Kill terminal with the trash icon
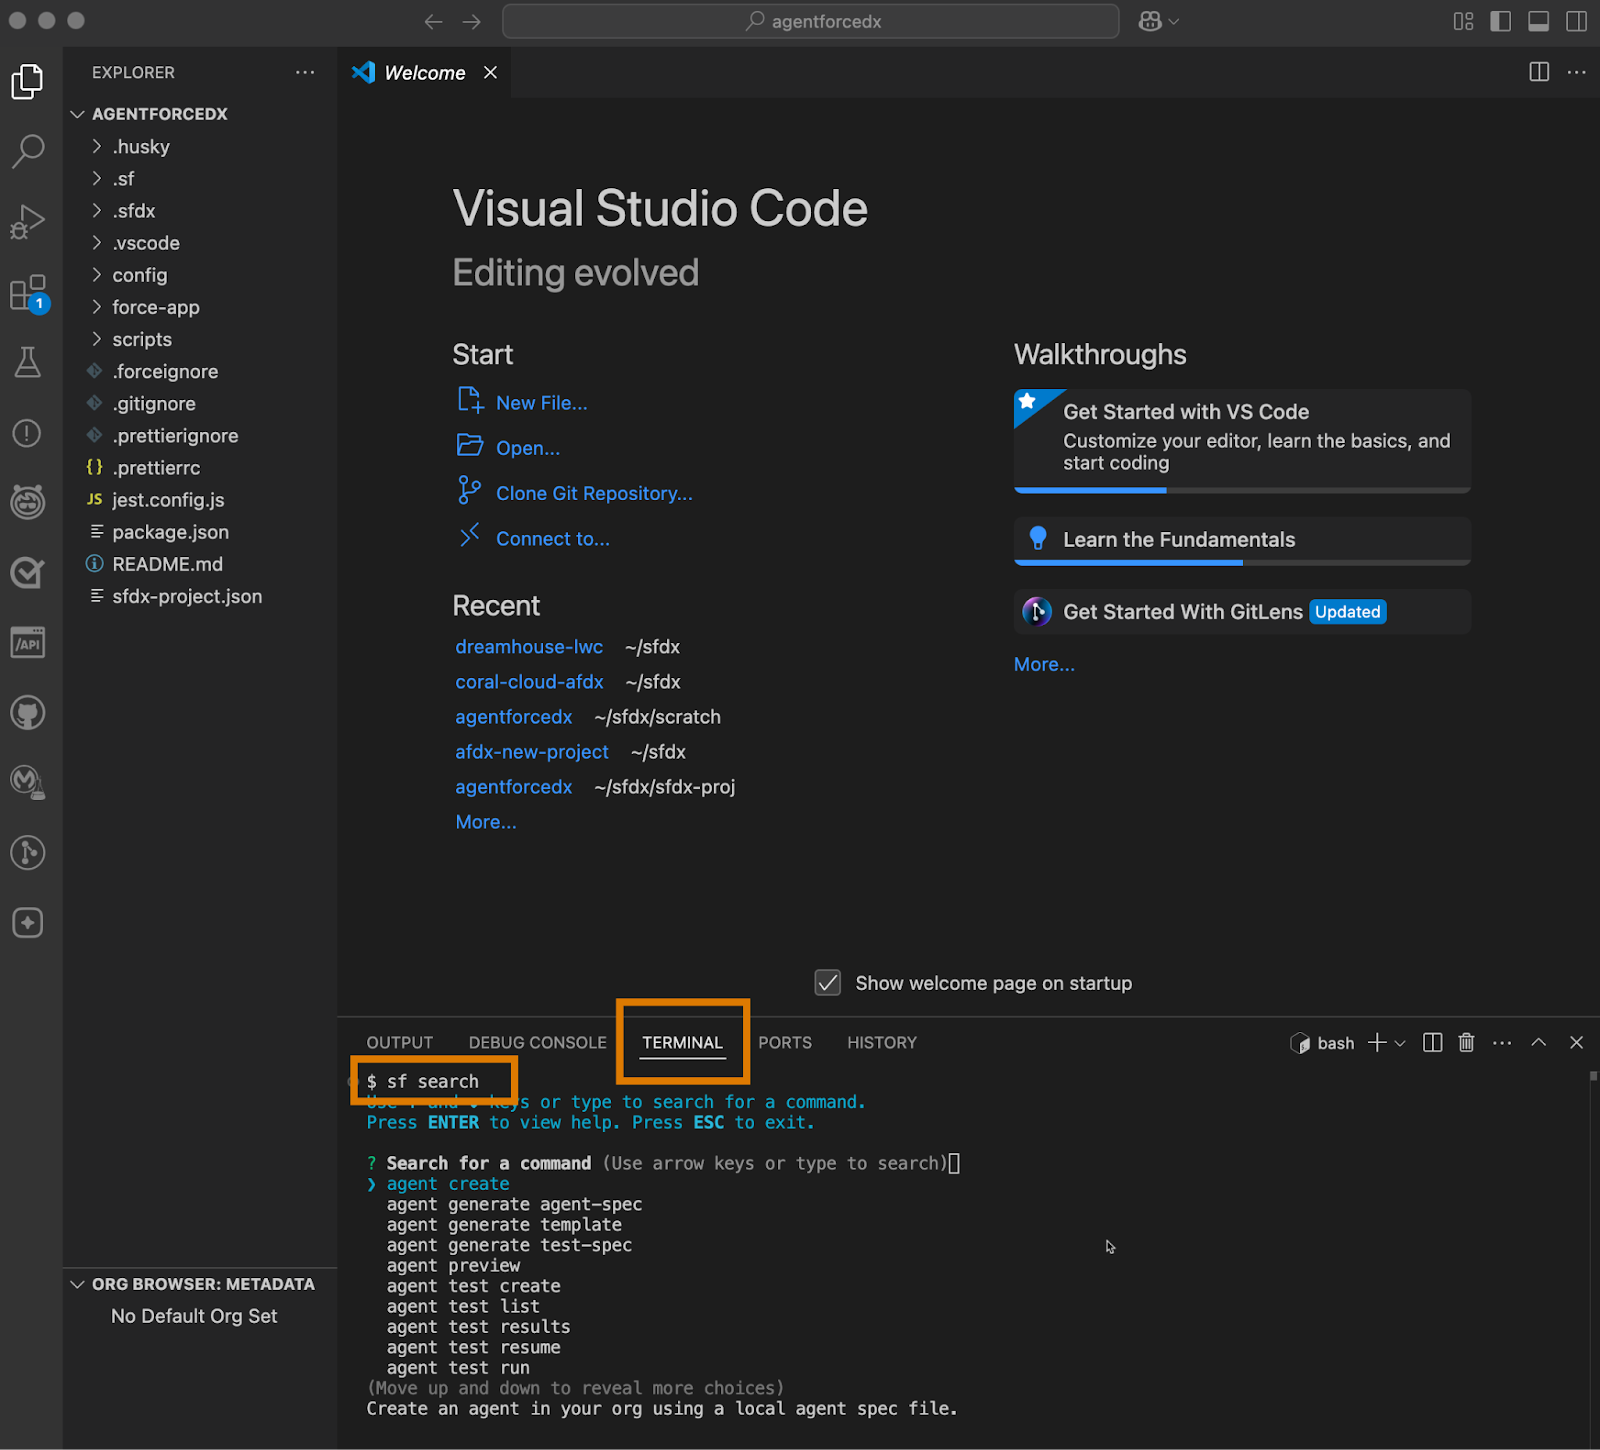 point(1466,1043)
